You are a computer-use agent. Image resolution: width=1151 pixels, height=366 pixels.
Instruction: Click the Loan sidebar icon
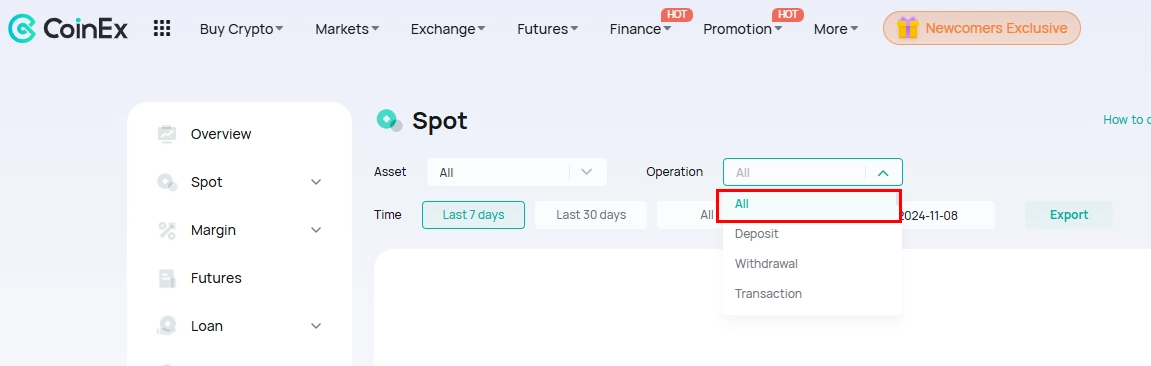tap(167, 326)
